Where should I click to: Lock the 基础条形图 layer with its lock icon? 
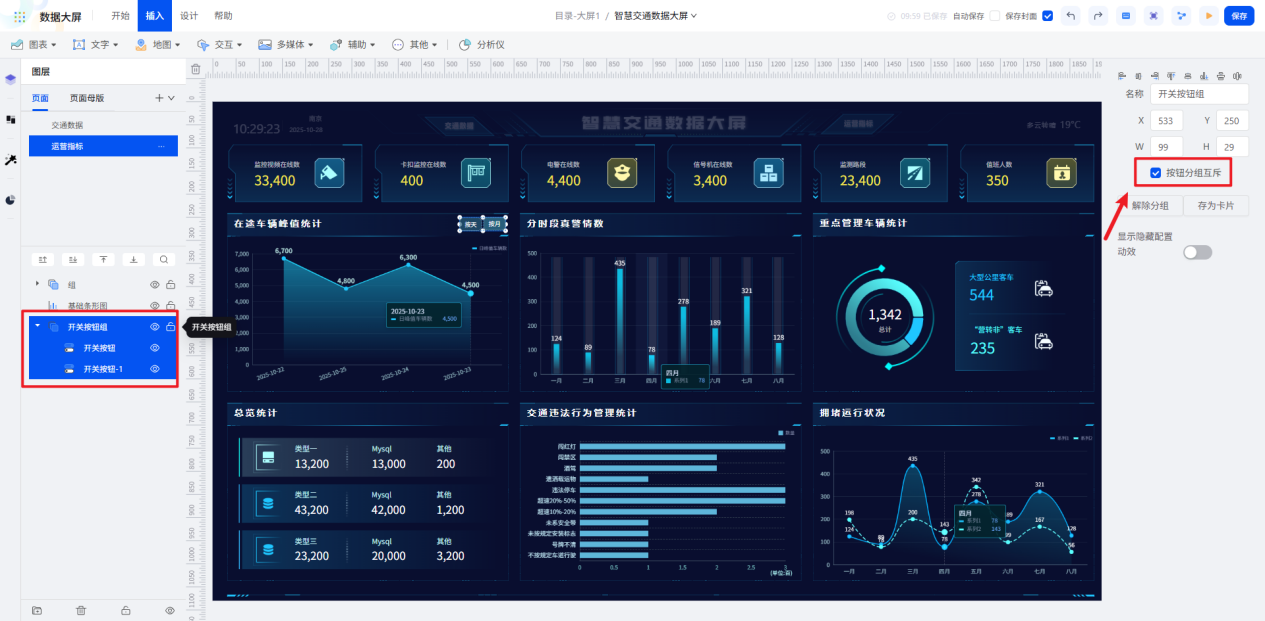170,306
